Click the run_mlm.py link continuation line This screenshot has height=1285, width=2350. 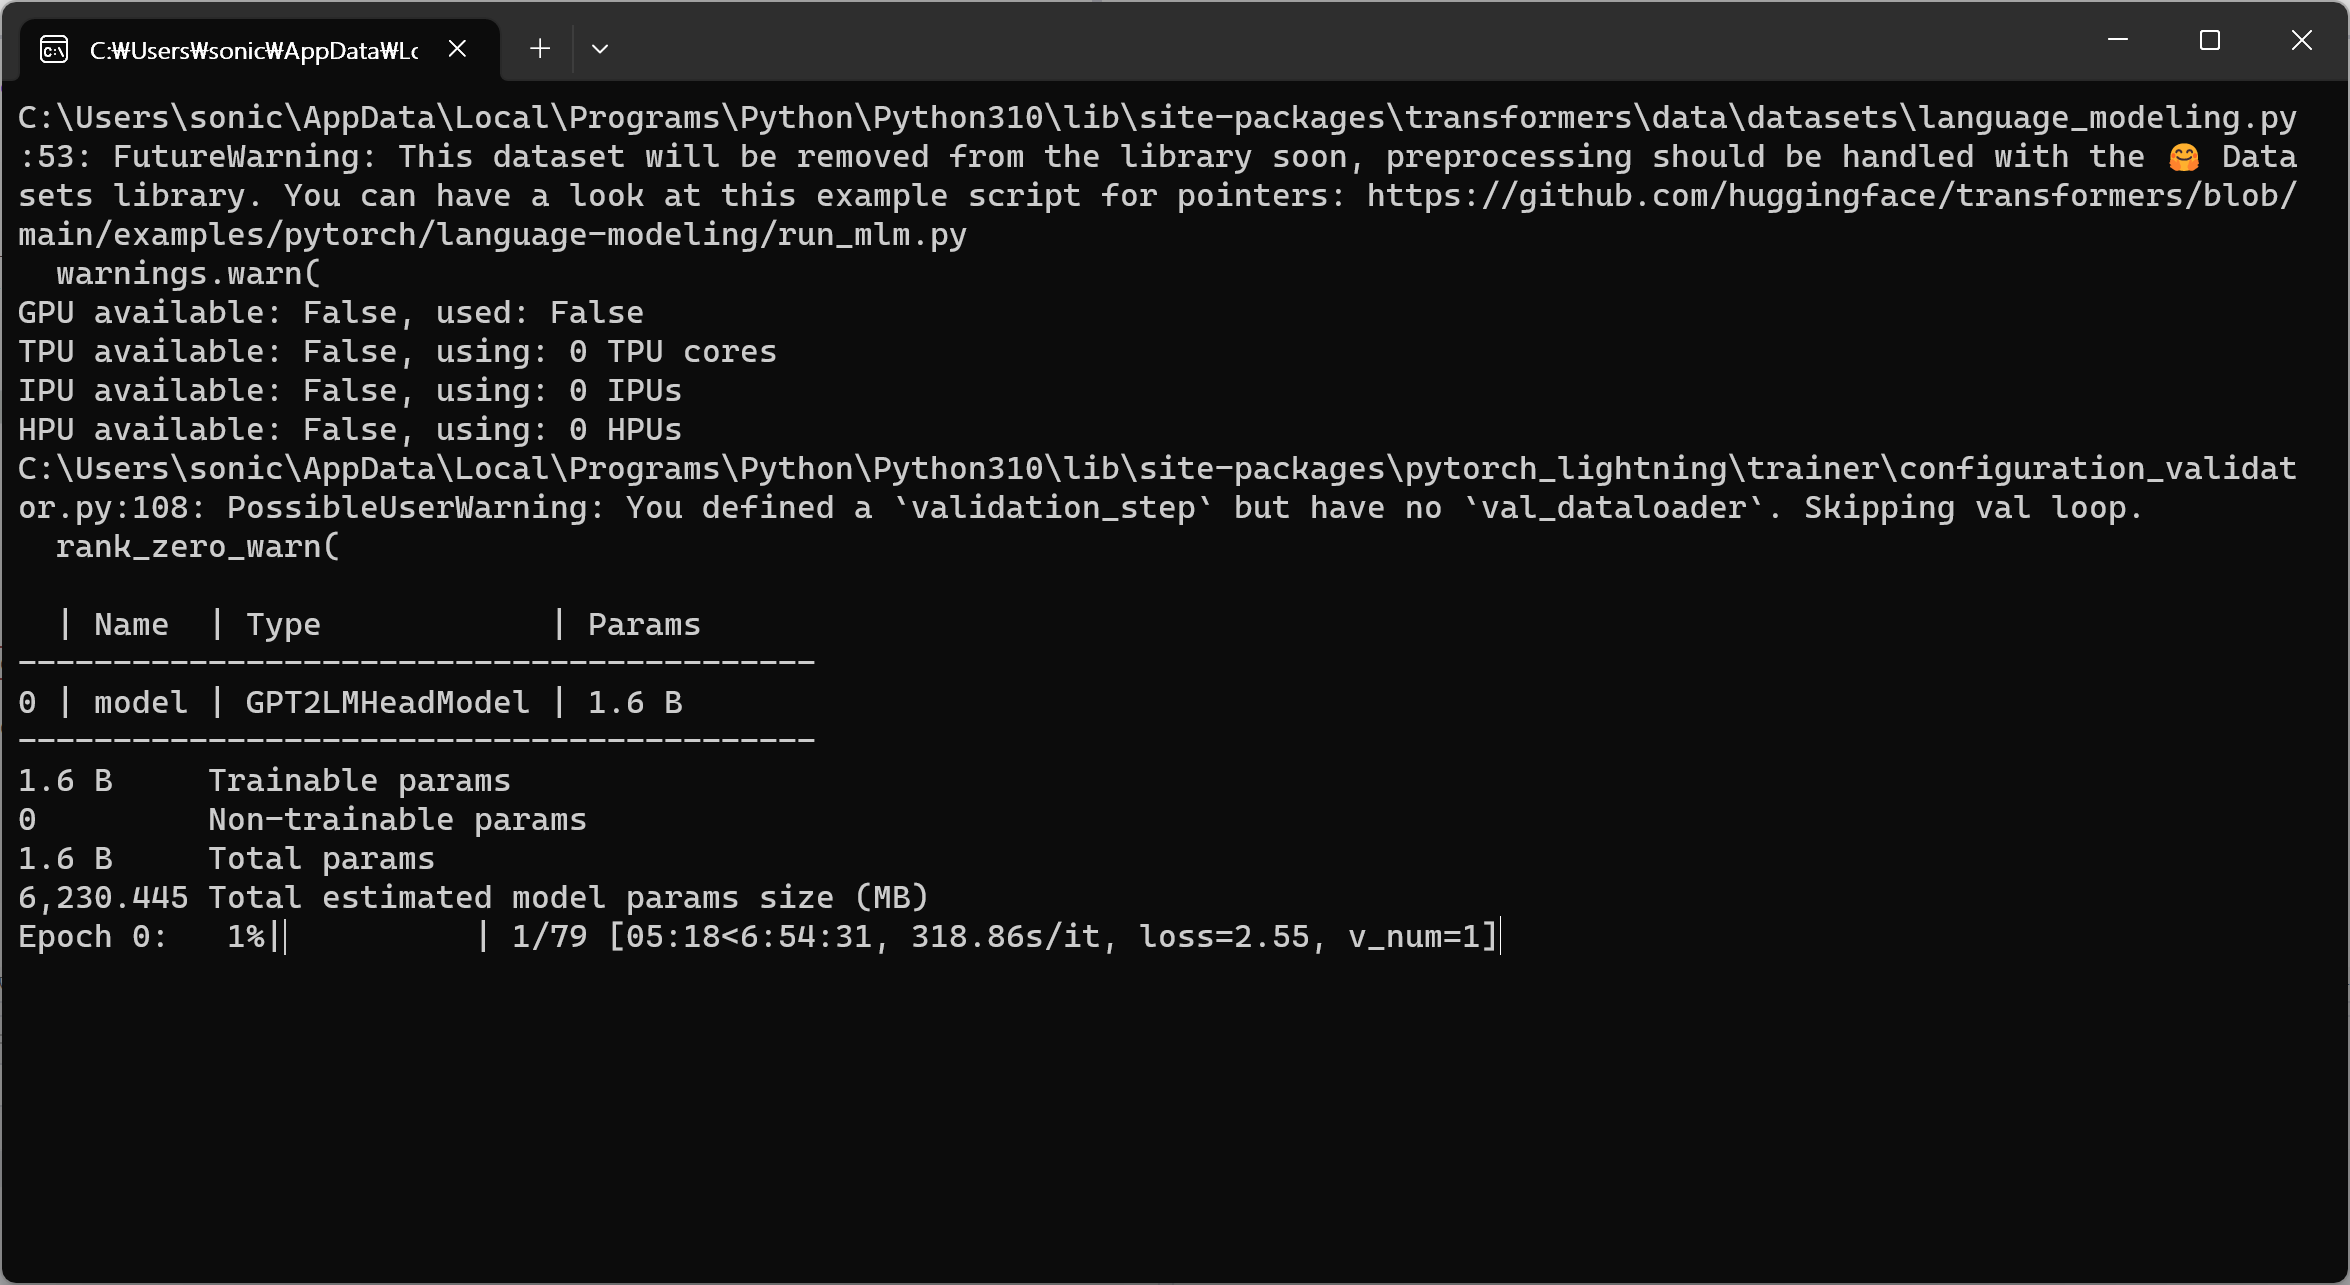[492, 235]
